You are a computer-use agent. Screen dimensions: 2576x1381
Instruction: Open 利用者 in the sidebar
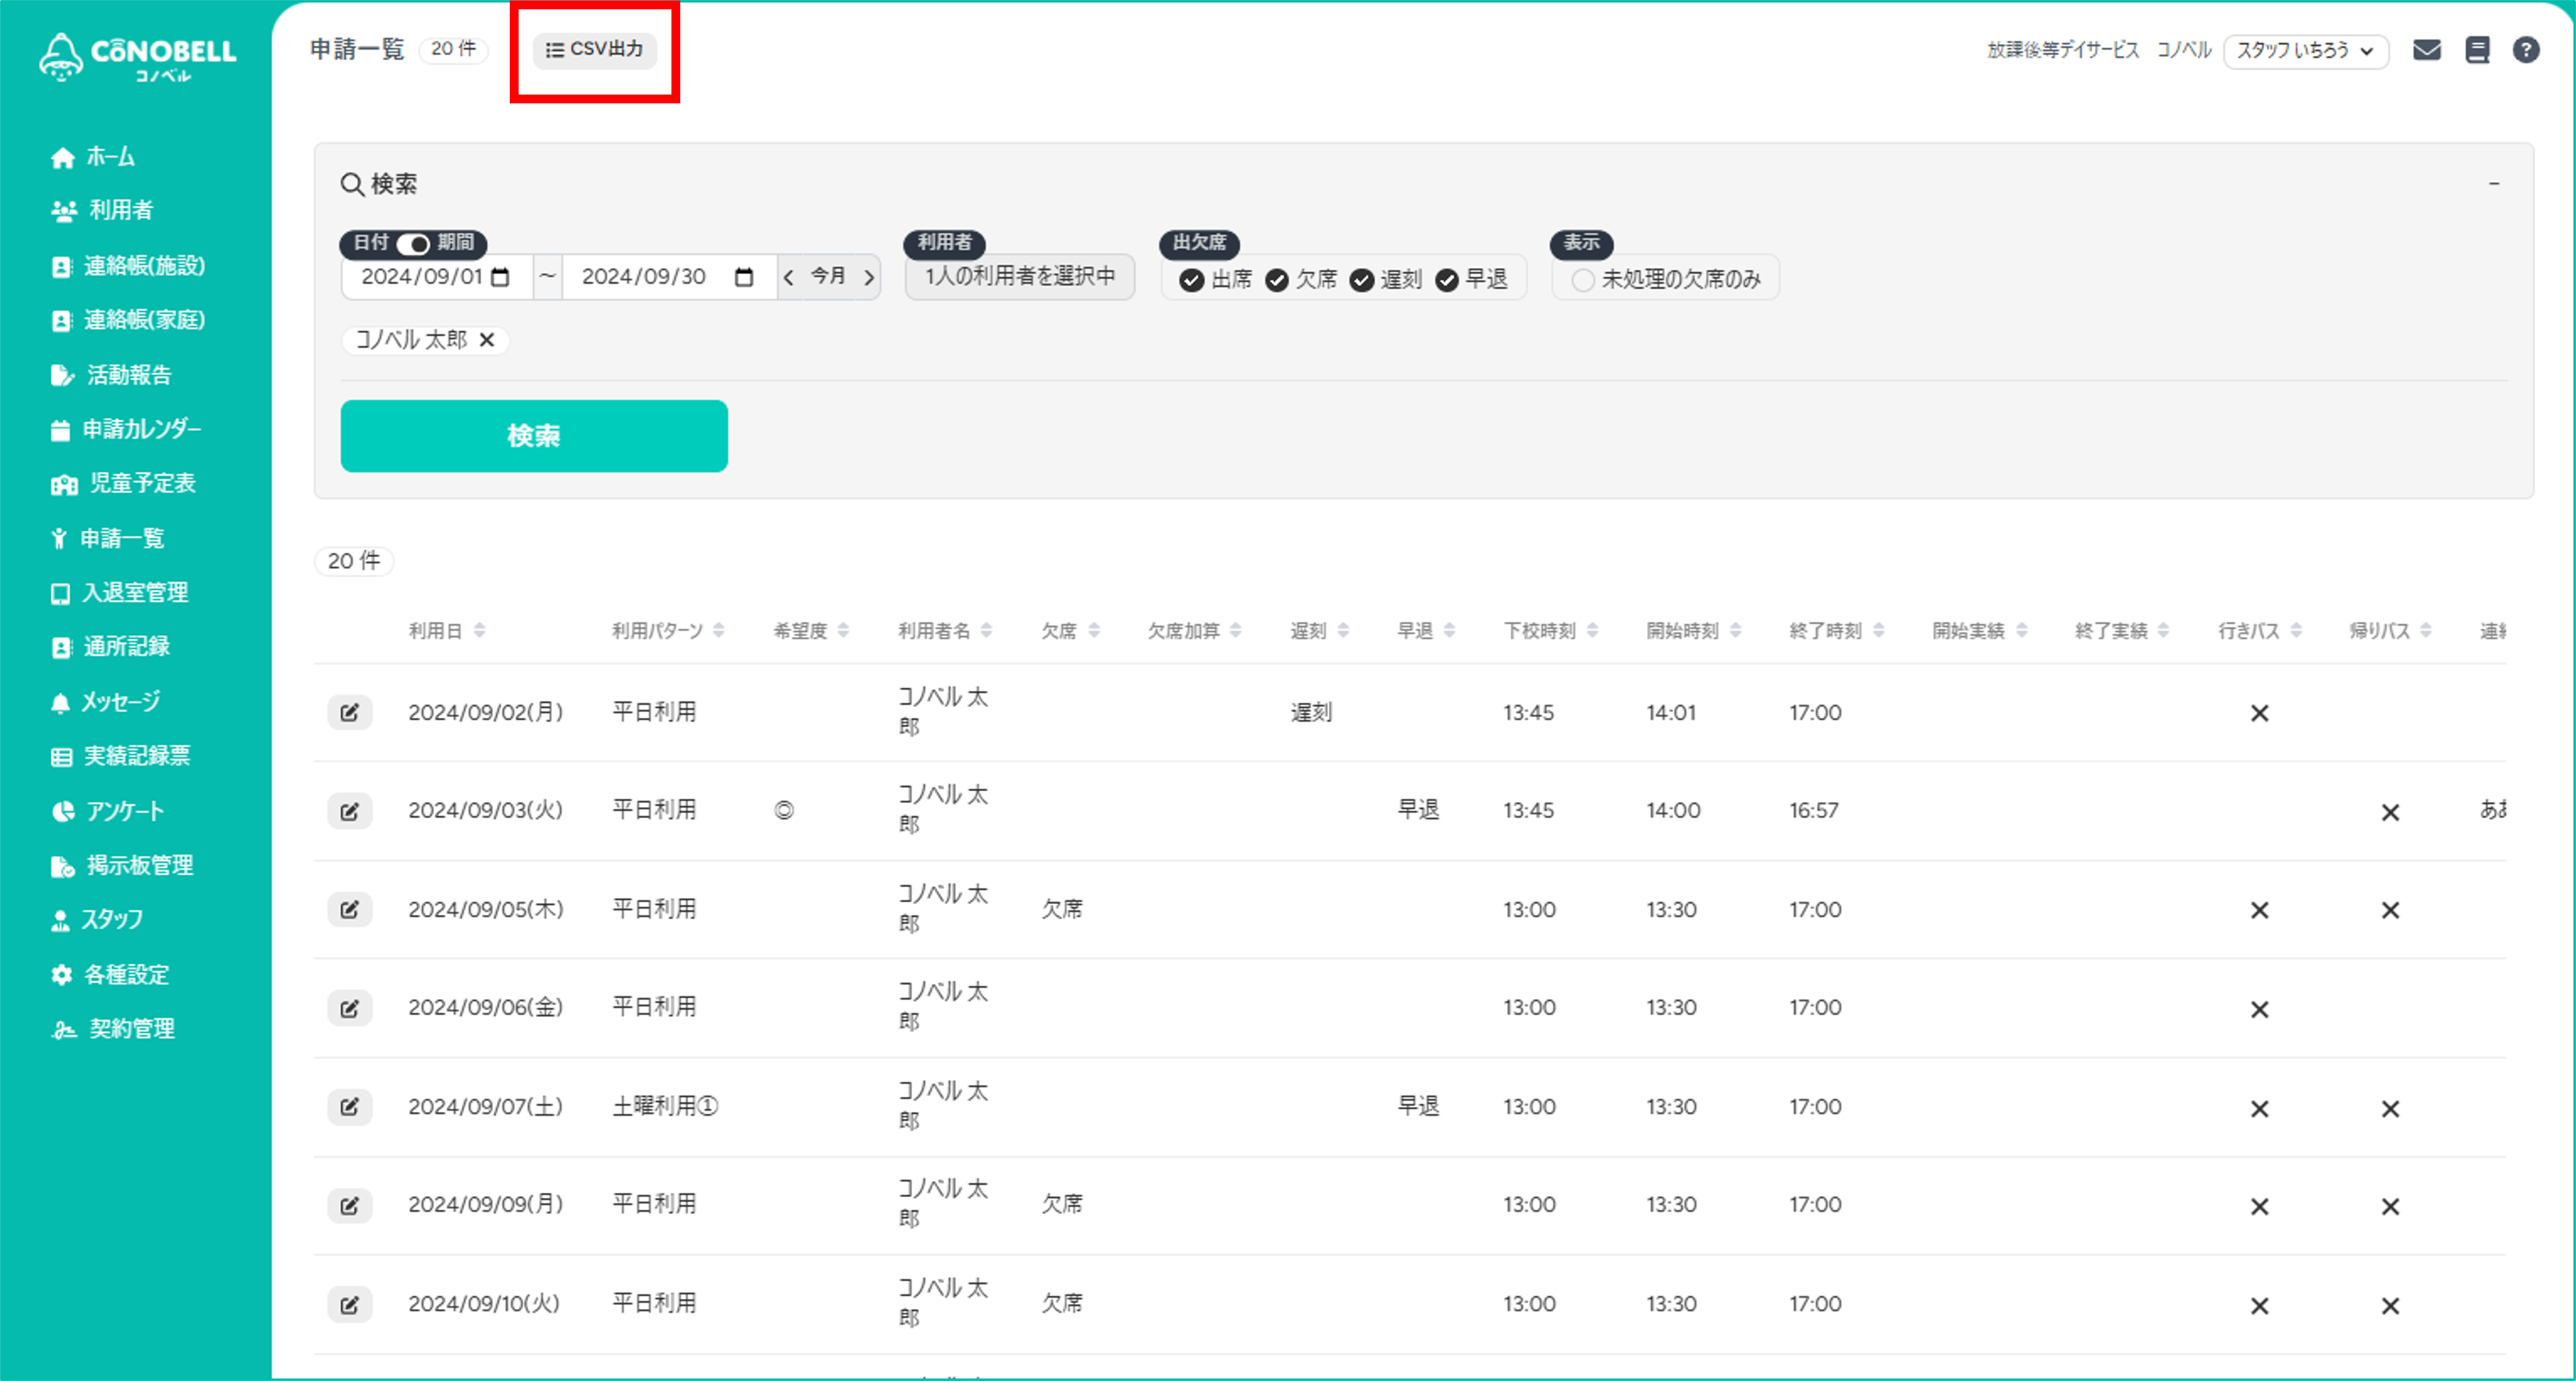point(102,210)
